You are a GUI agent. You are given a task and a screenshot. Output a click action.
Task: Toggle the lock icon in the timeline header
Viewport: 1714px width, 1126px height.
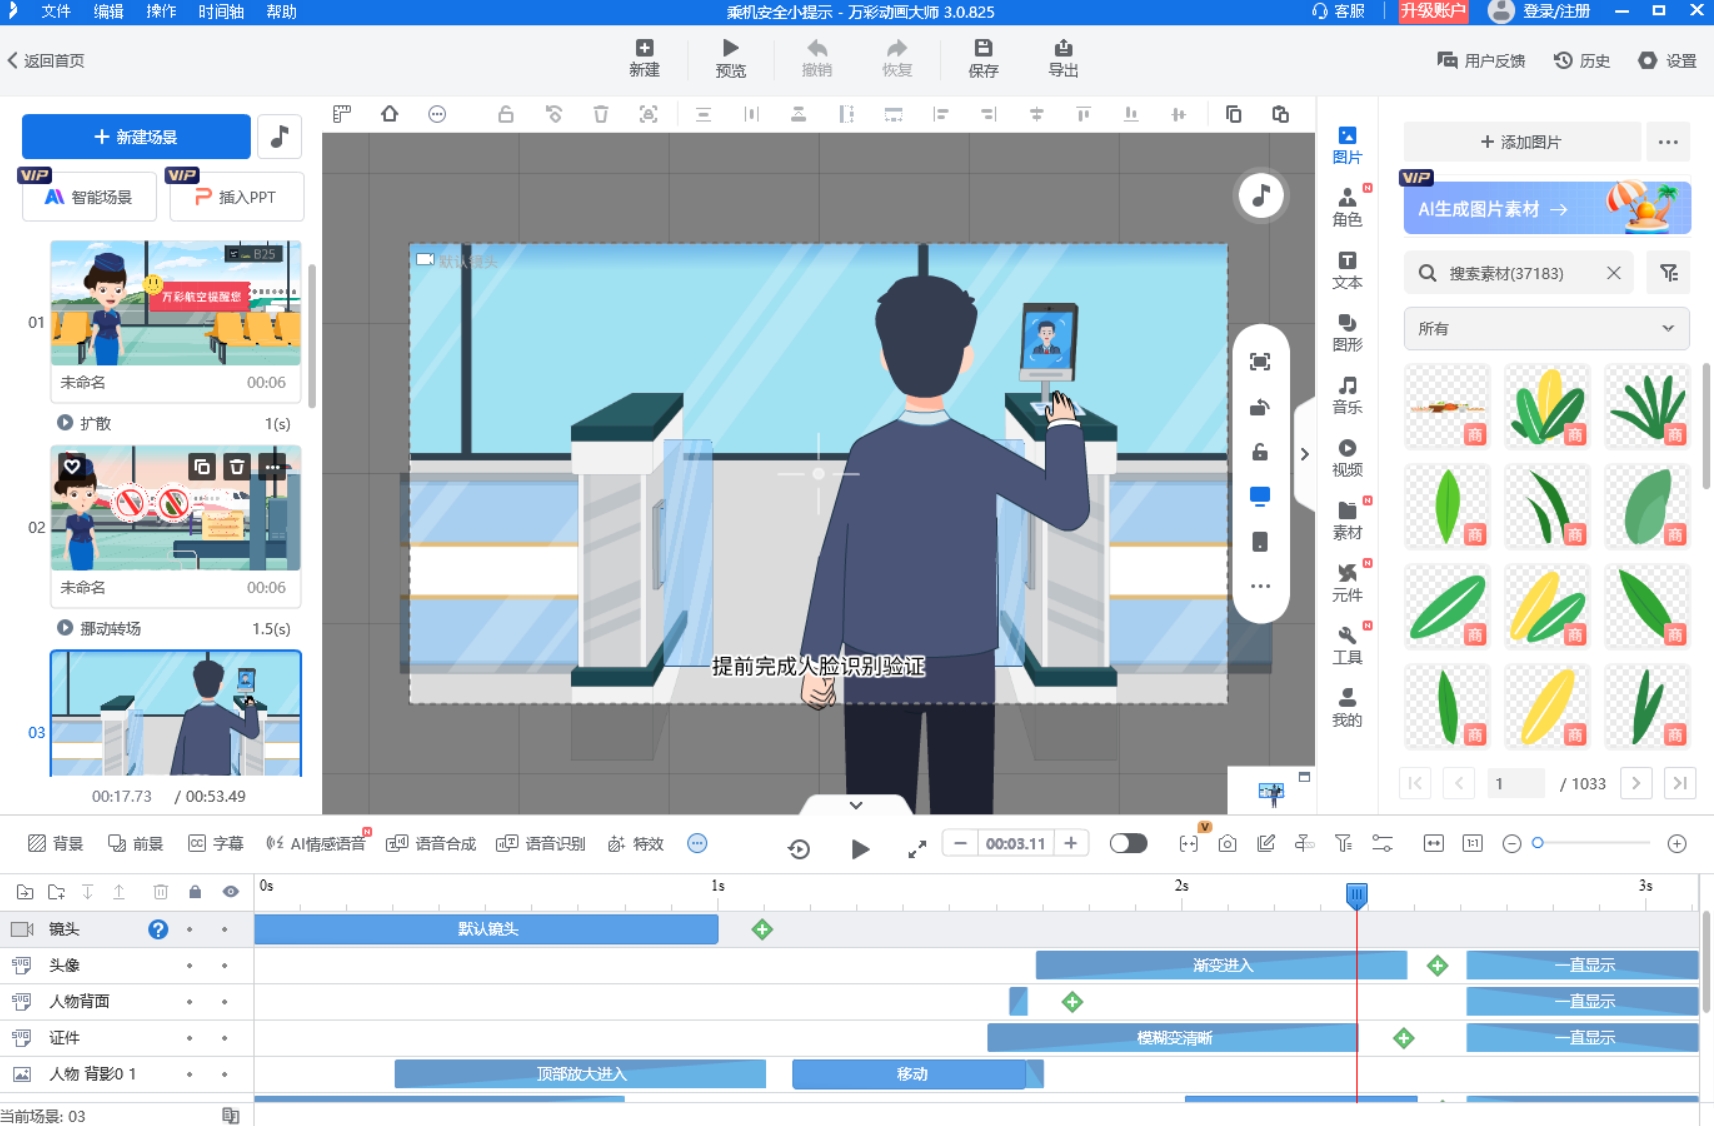(x=195, y=891)
